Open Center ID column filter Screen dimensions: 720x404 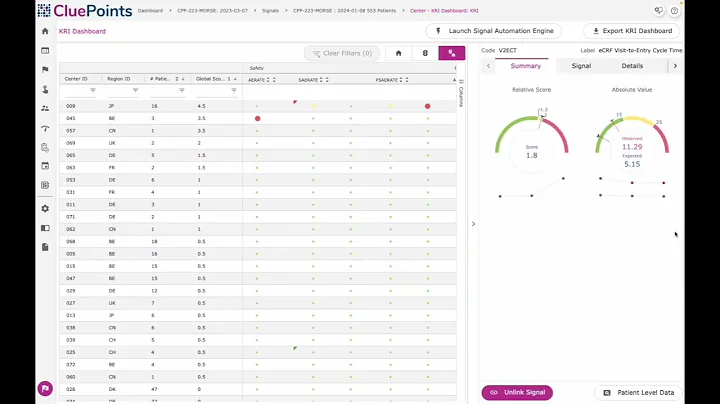93,90
